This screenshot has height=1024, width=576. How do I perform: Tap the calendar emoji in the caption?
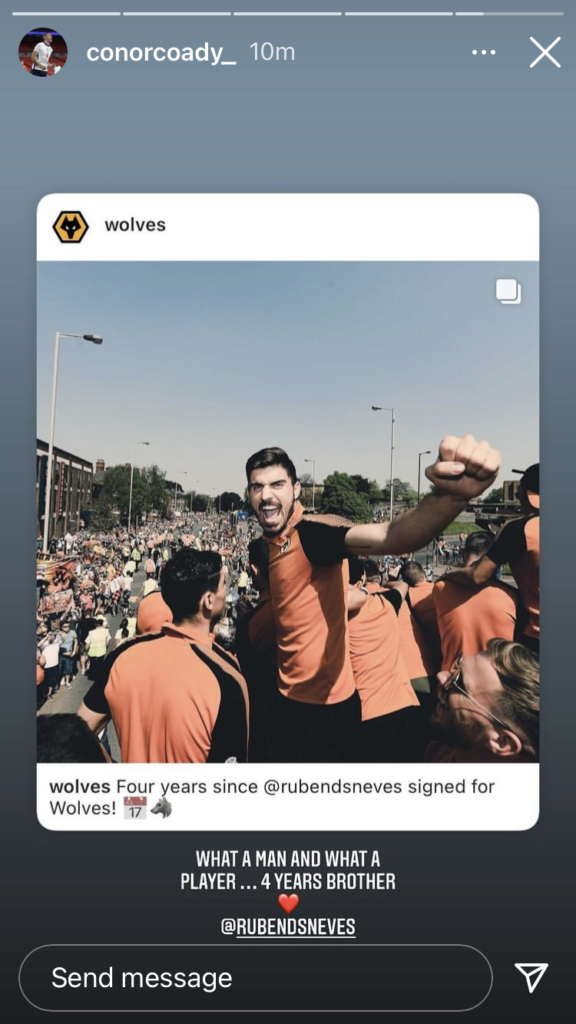(135, 808)
